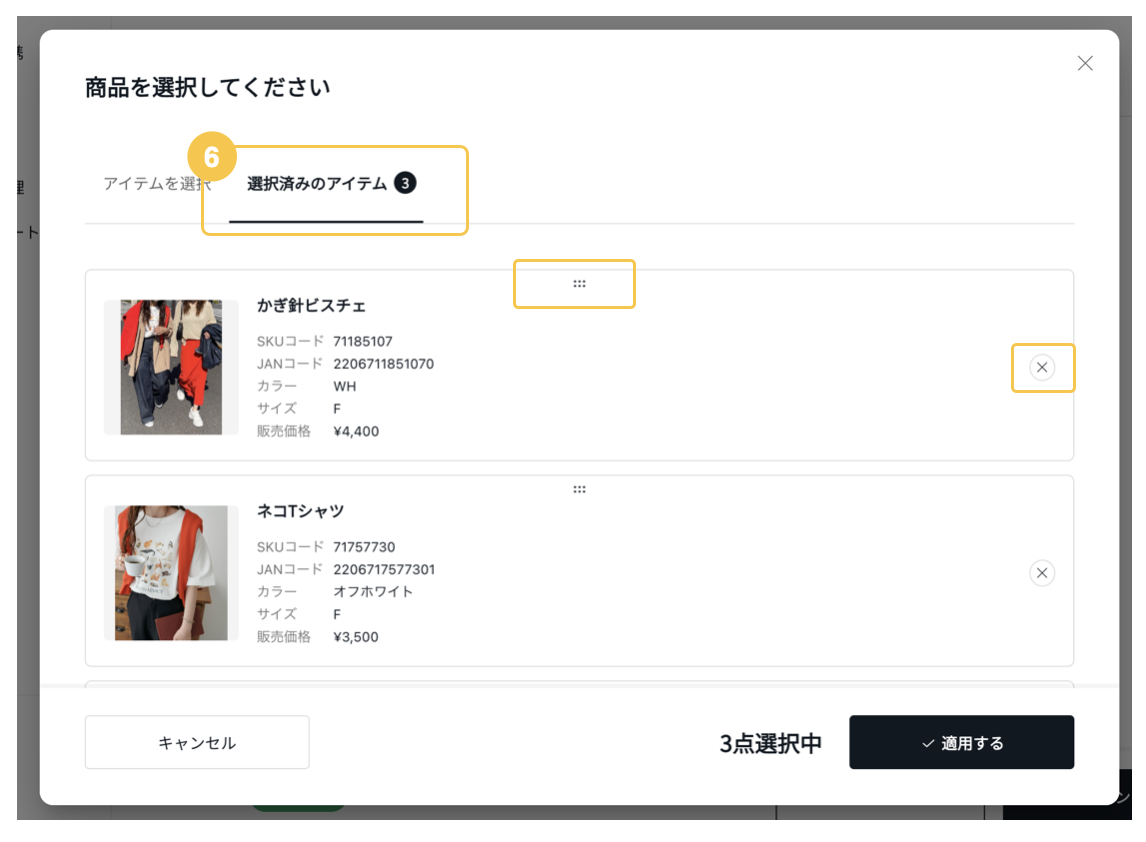Click SKU code 71185107
Screen dimensions: 1146x842
pos(363,341)
